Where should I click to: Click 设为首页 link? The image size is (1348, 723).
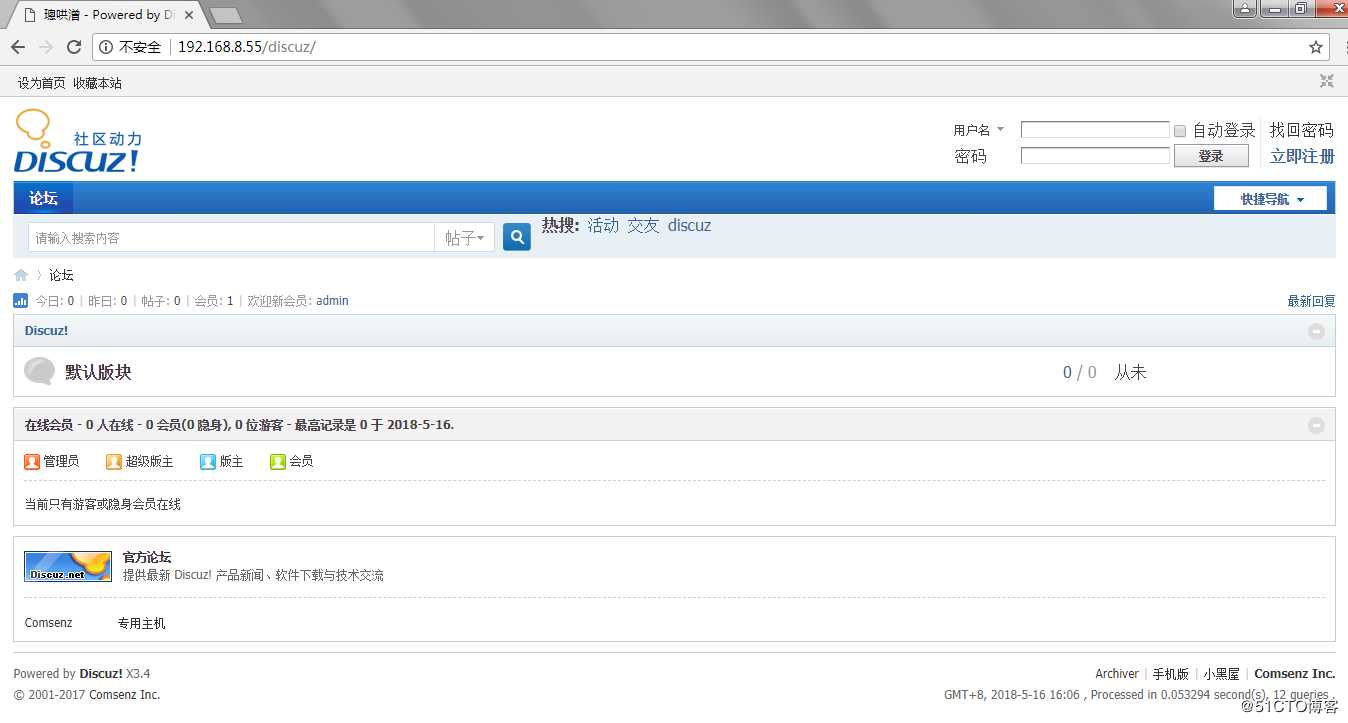tap(41, 83)
